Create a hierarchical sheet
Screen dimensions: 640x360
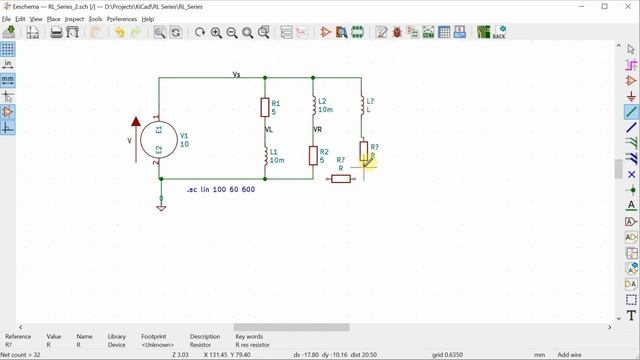tap(631, 253)
